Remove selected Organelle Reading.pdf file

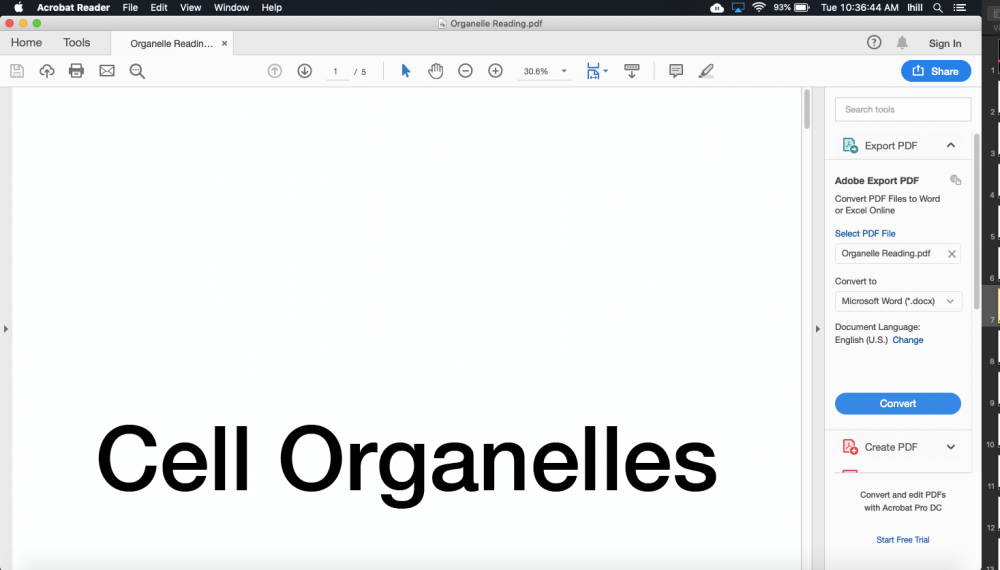[x=952, y=254]
